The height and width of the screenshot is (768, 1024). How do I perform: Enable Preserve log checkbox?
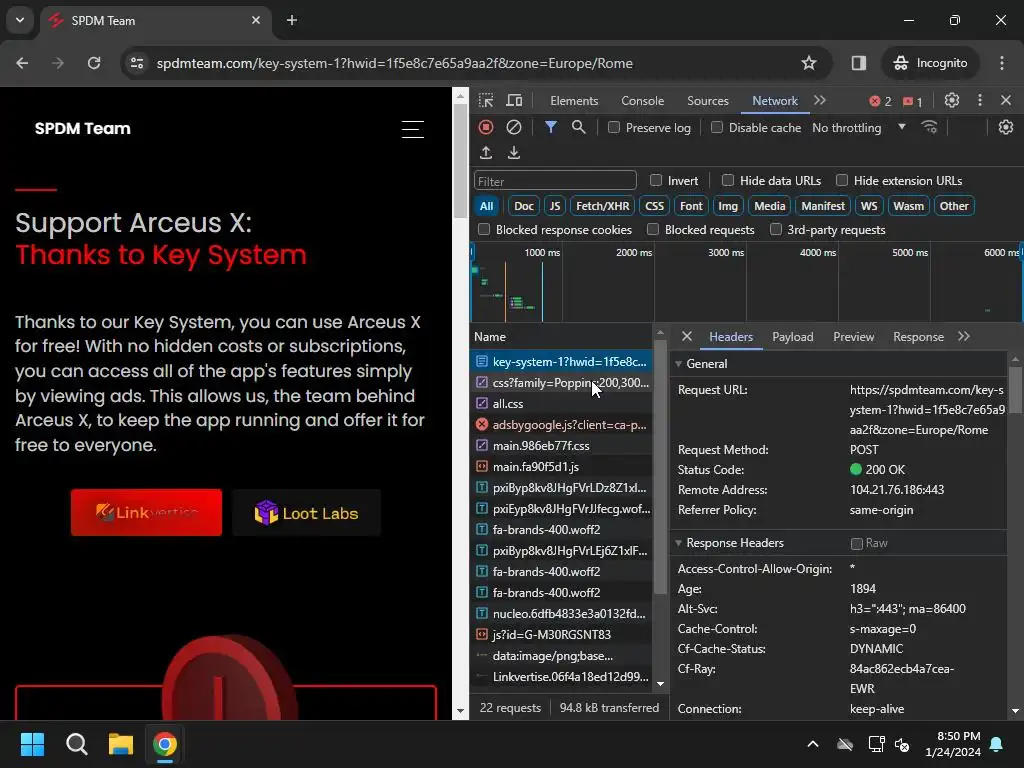(x=614, y=127)
